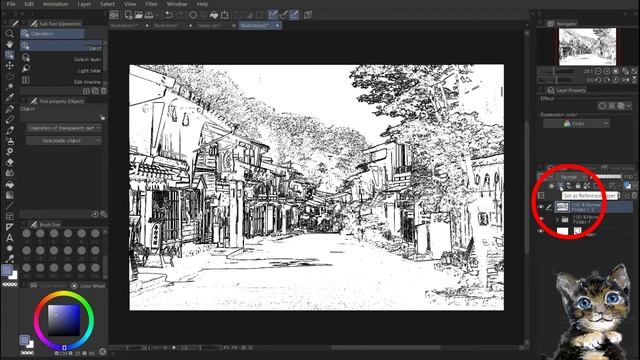Screen dimensions: 640x360
Task: Select the Fill bucket tool
Action: (9, 184)
